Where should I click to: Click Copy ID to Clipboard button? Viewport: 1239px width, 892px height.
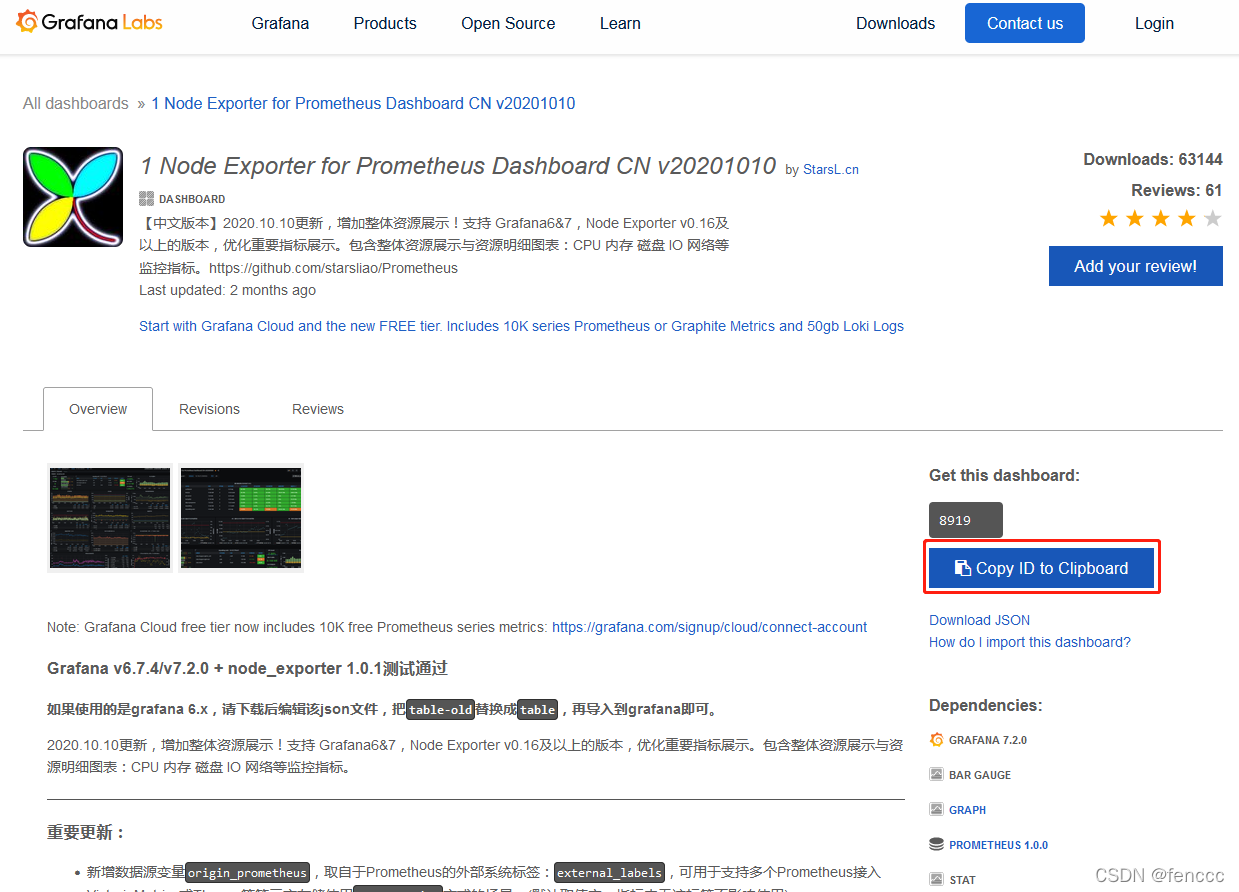1041,568
